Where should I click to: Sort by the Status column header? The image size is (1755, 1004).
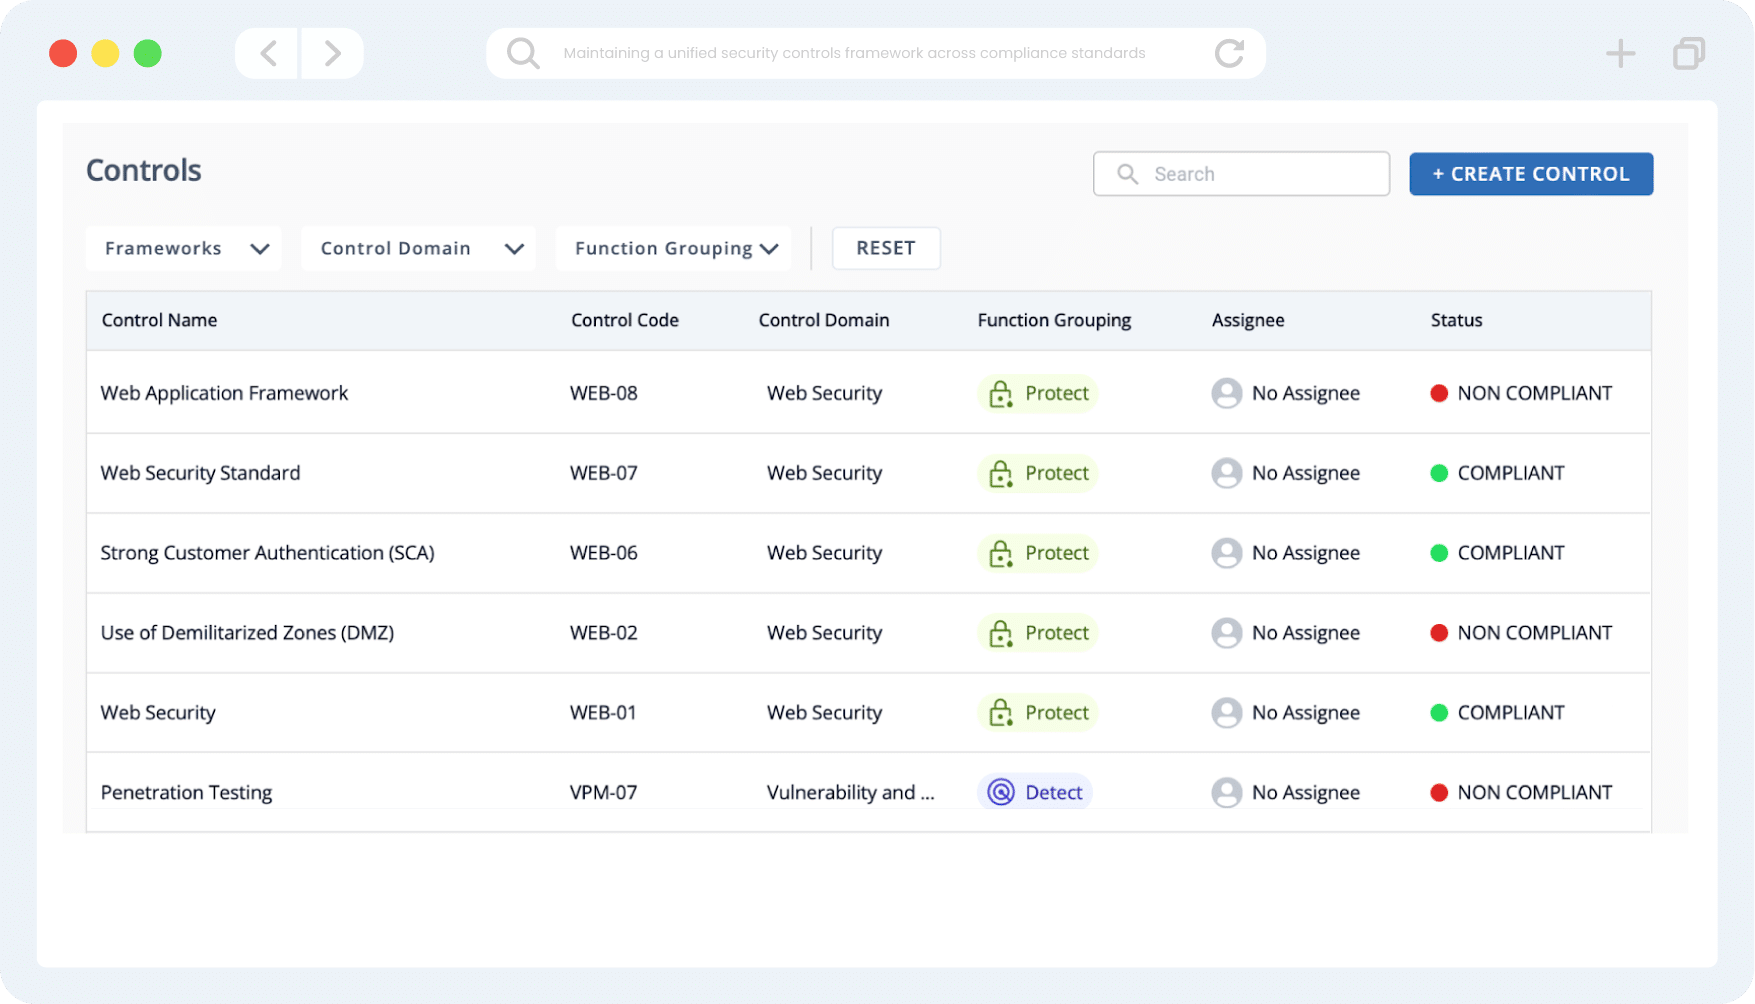[1456, 320]
